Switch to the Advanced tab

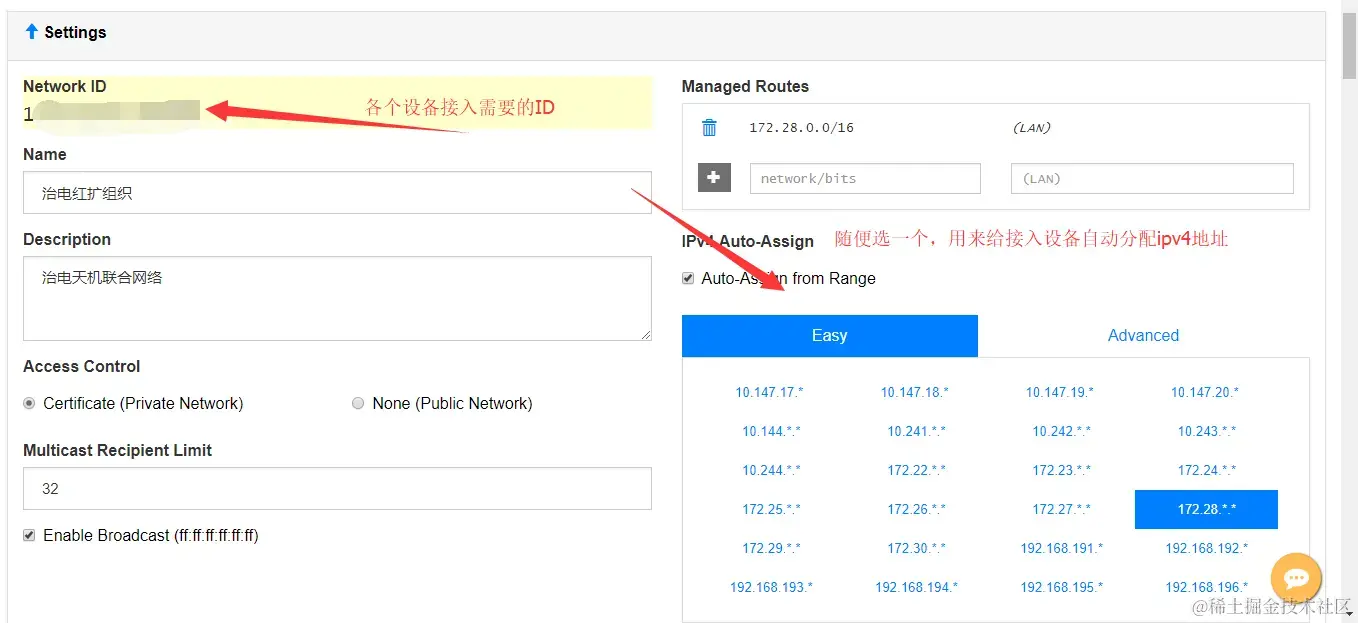point(1143,335)
